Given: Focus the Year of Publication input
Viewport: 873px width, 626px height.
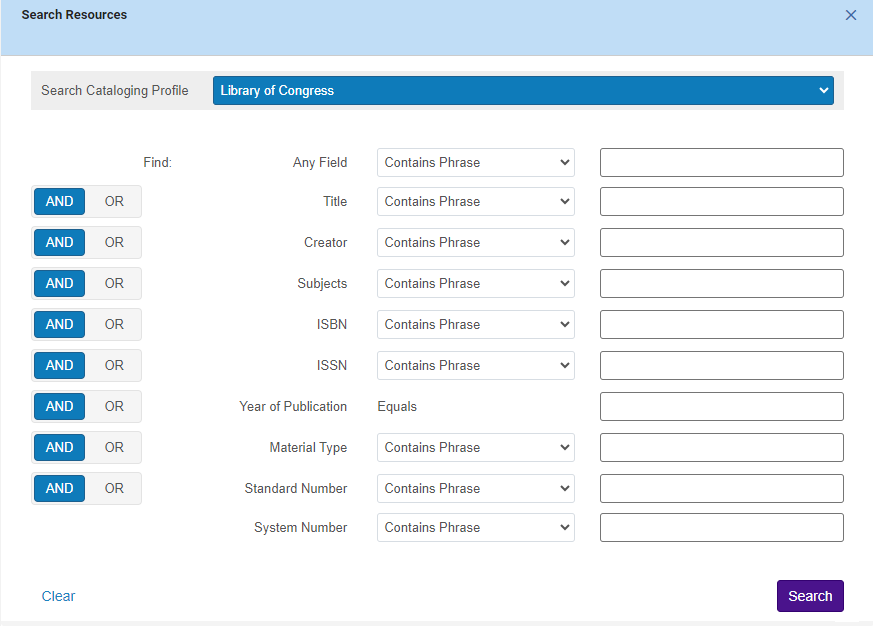Looking at the screenshot, I should [x=721, y=407].
